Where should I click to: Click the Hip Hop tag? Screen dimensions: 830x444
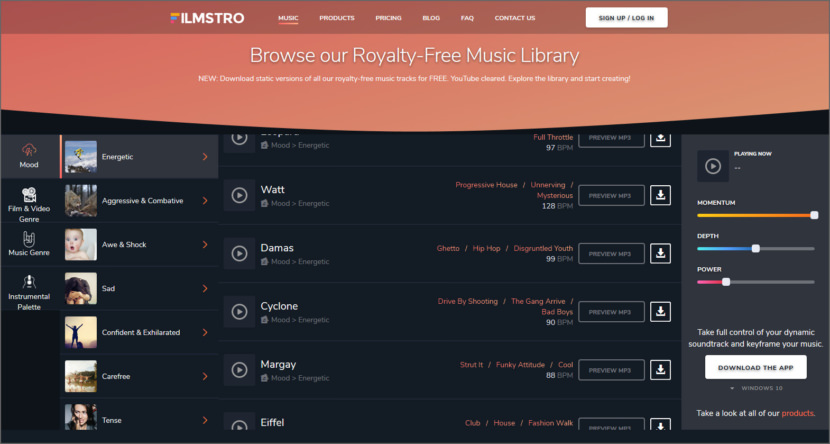coord(486,248)
